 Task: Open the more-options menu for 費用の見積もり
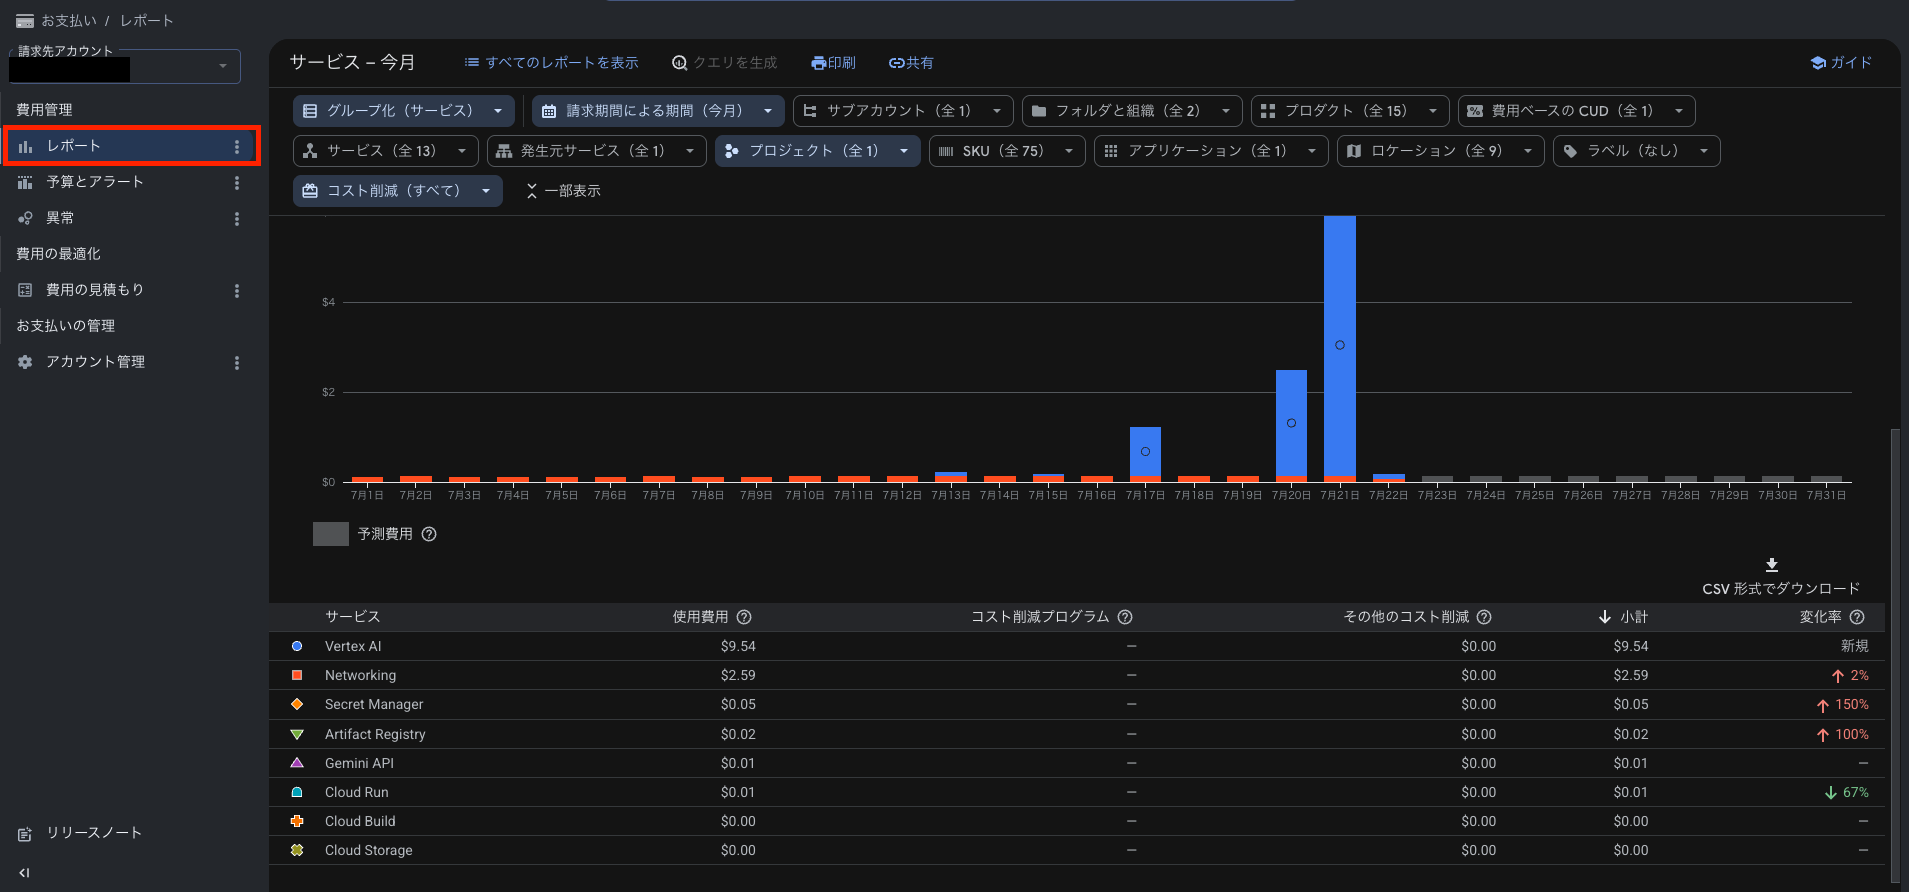pos(237,291)
